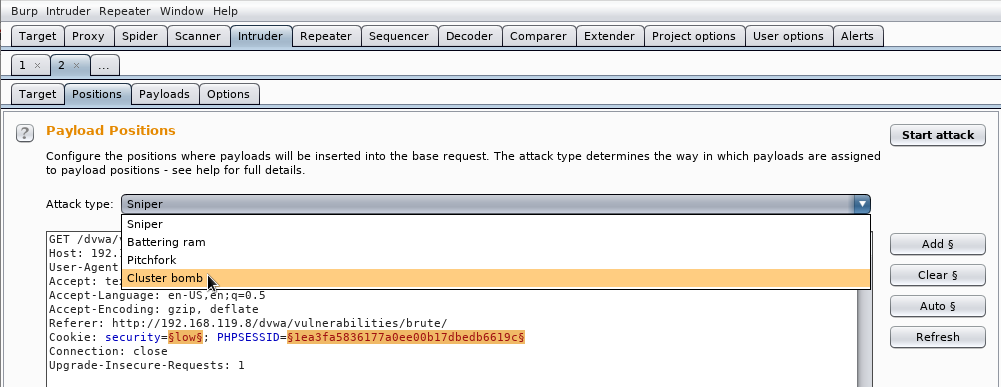Screen dimensions: 1001x387
Task: Select the Positions sub-tab
Action: click(97, 94)
